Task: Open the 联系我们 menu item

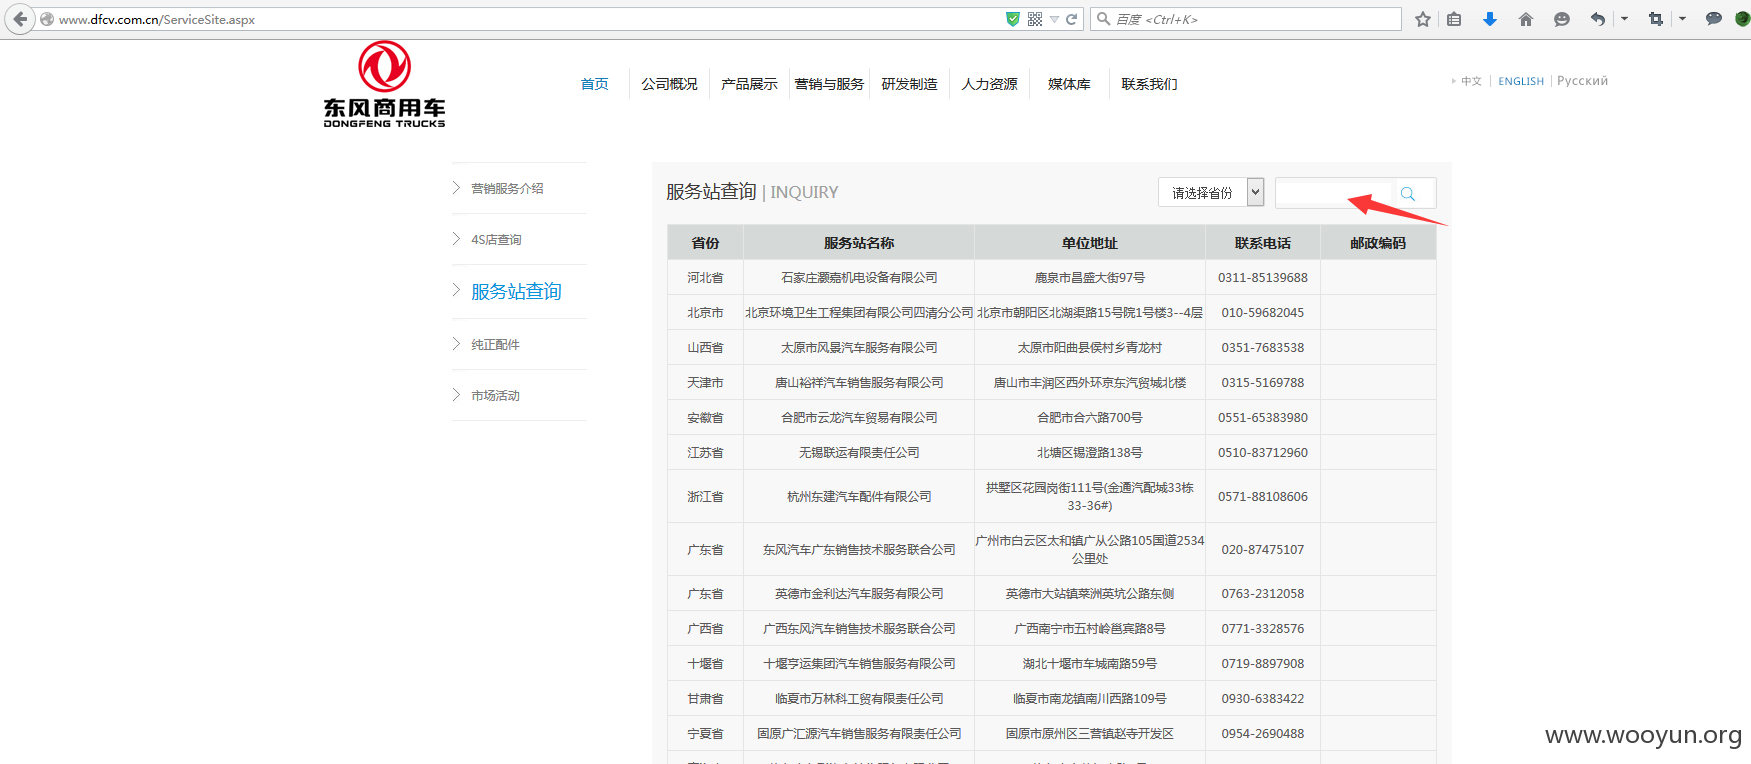Action: [x=1149, y=84]
